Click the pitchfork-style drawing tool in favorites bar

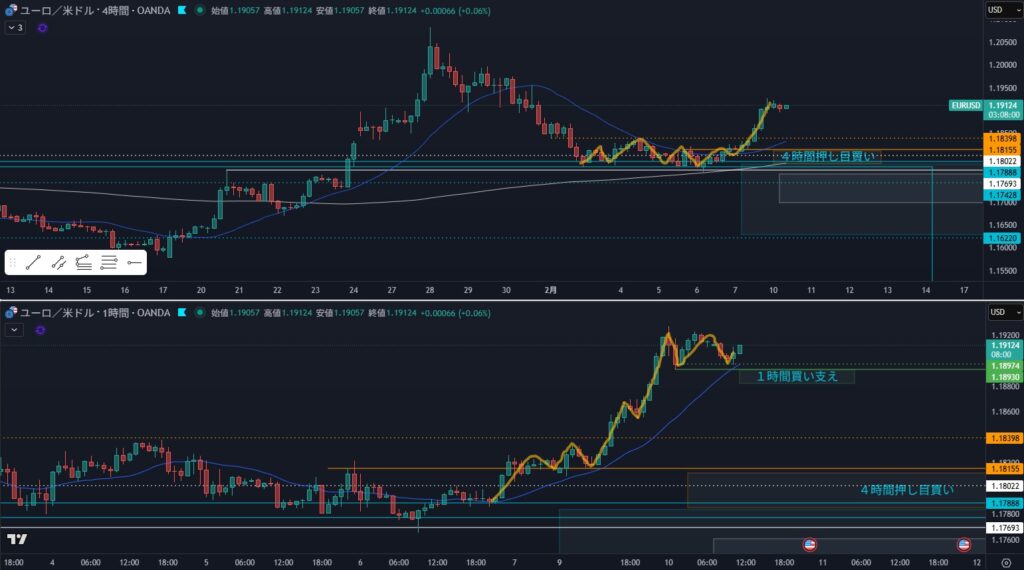tap(84, 263)
